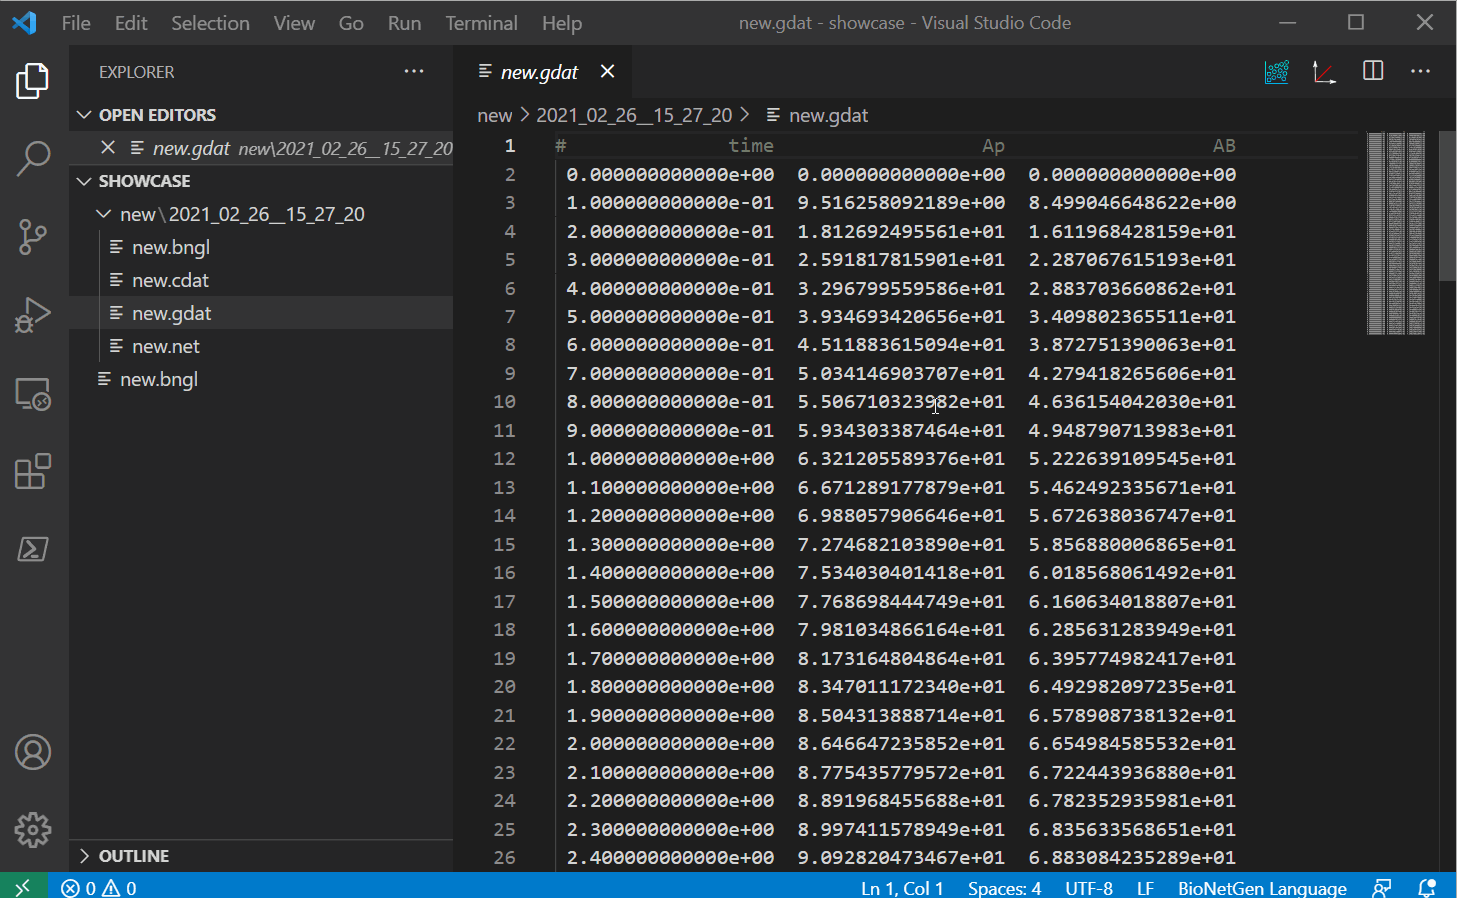This screenshot has width=1457, height=898.
Task: Click the 'AB' column header text
Action: (x=1224, y=146)
